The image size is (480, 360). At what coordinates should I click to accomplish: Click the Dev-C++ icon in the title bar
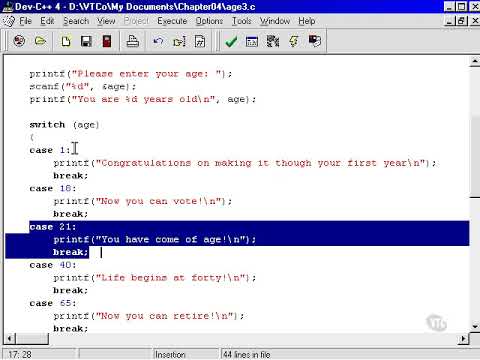[x=7, y=7]
